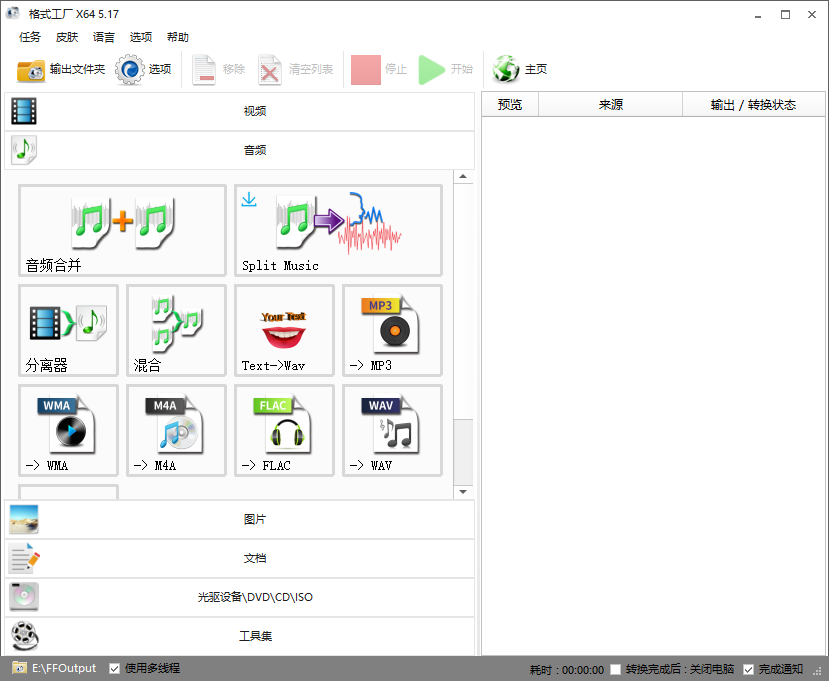
Task: Open the 混合 audio mix tool
Action: [x=176, y=330]
